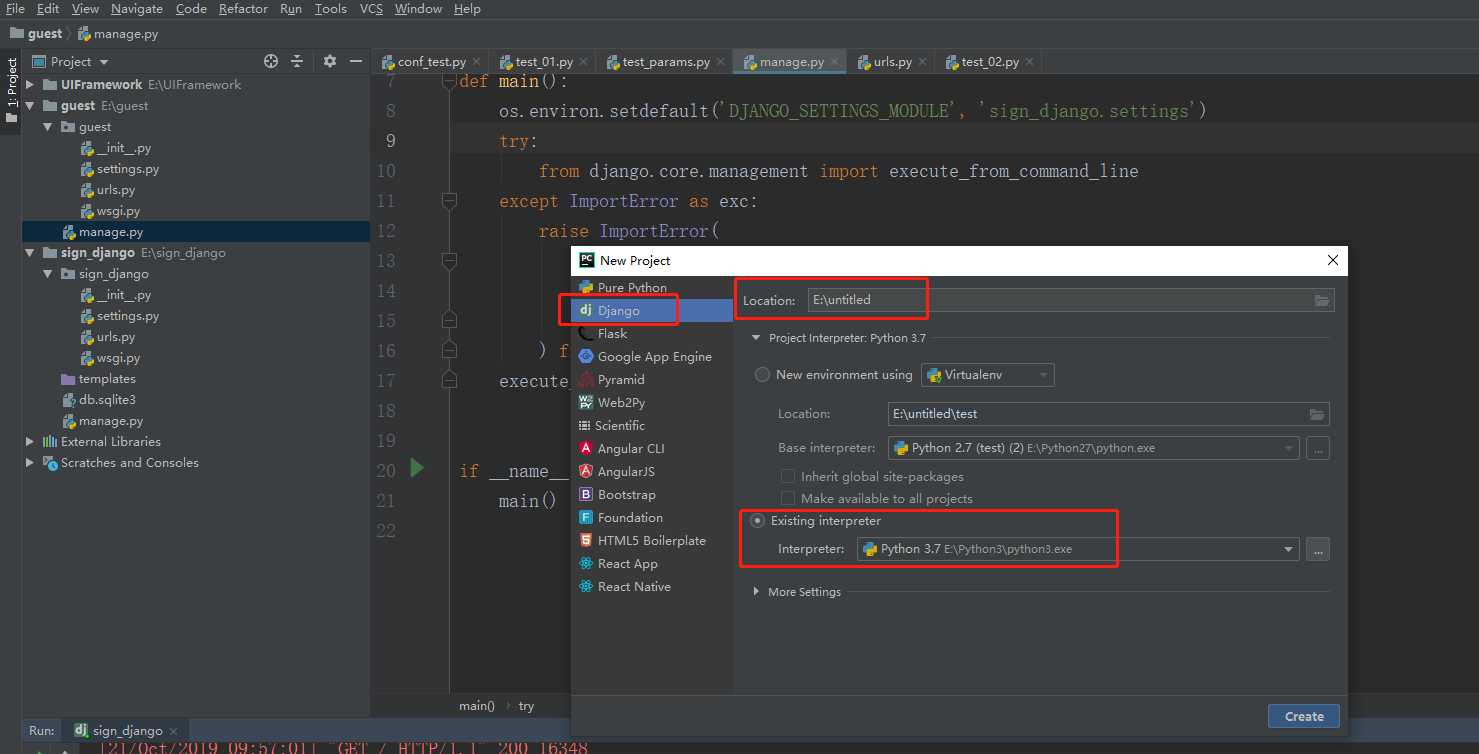Viewport: 1479px width, 754px height.
Task: Select Angular CLI project type
Action: coord(630,449)
